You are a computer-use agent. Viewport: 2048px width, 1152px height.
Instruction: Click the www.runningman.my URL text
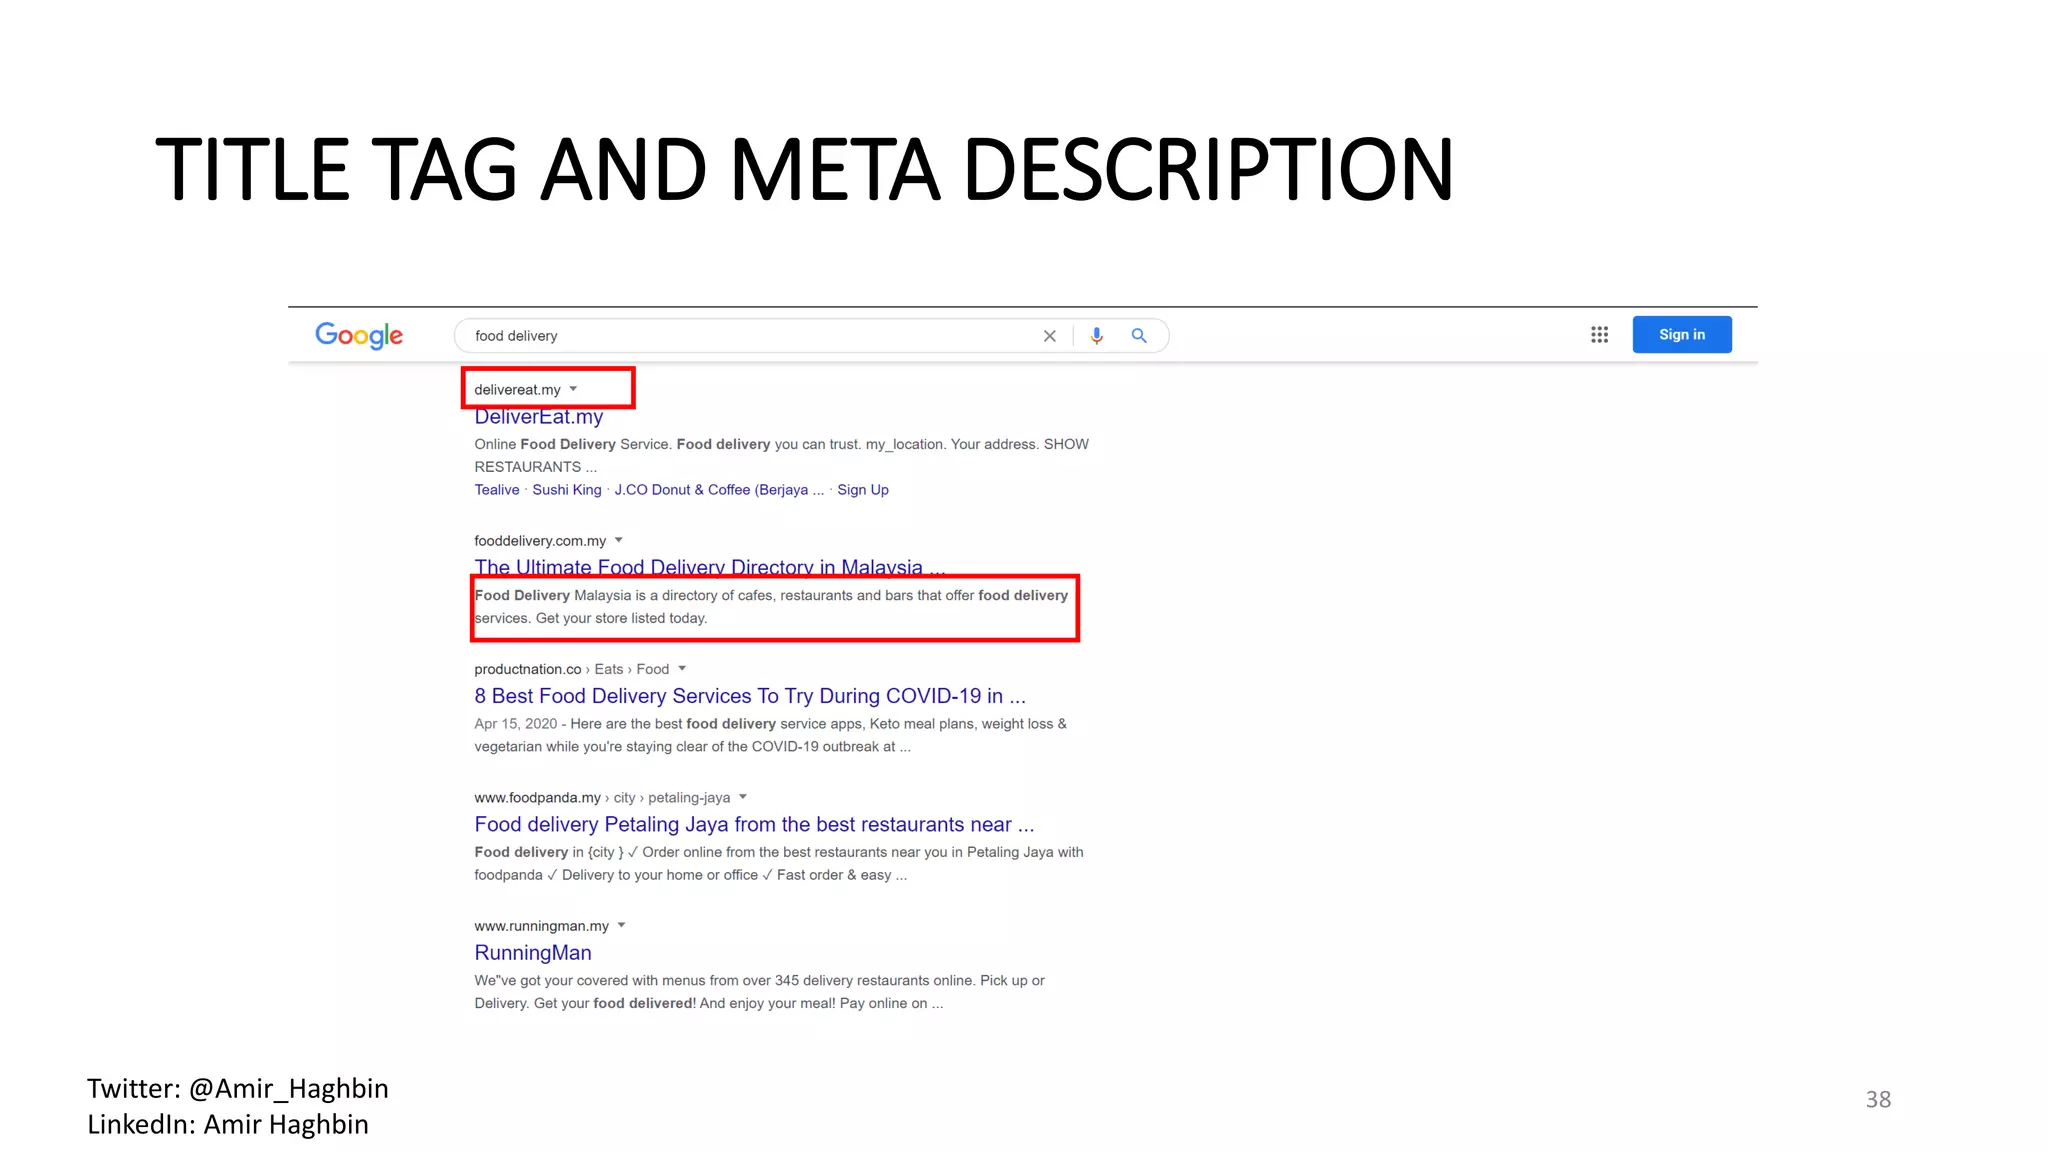(541, 926)
